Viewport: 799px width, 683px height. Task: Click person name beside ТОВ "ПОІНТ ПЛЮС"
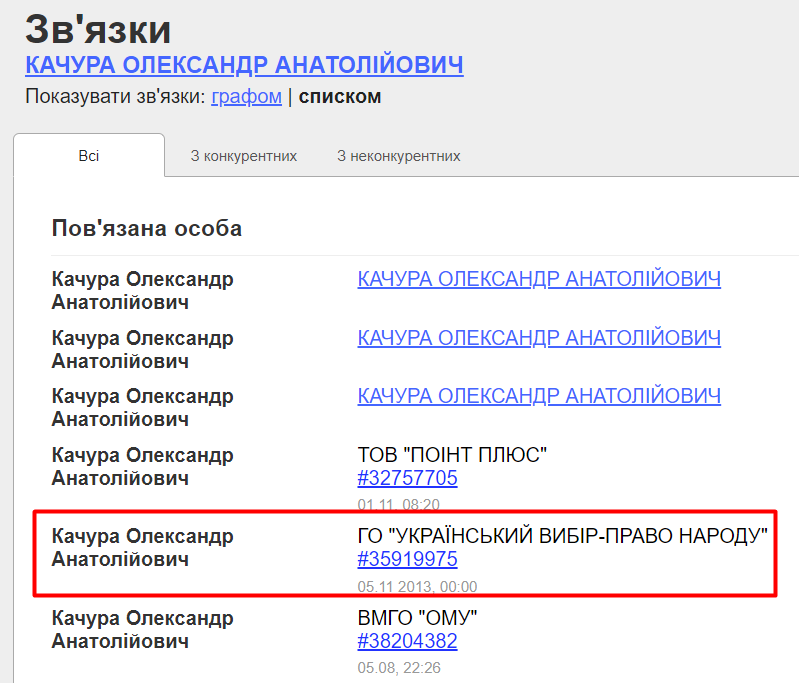(x=142, y=466)
